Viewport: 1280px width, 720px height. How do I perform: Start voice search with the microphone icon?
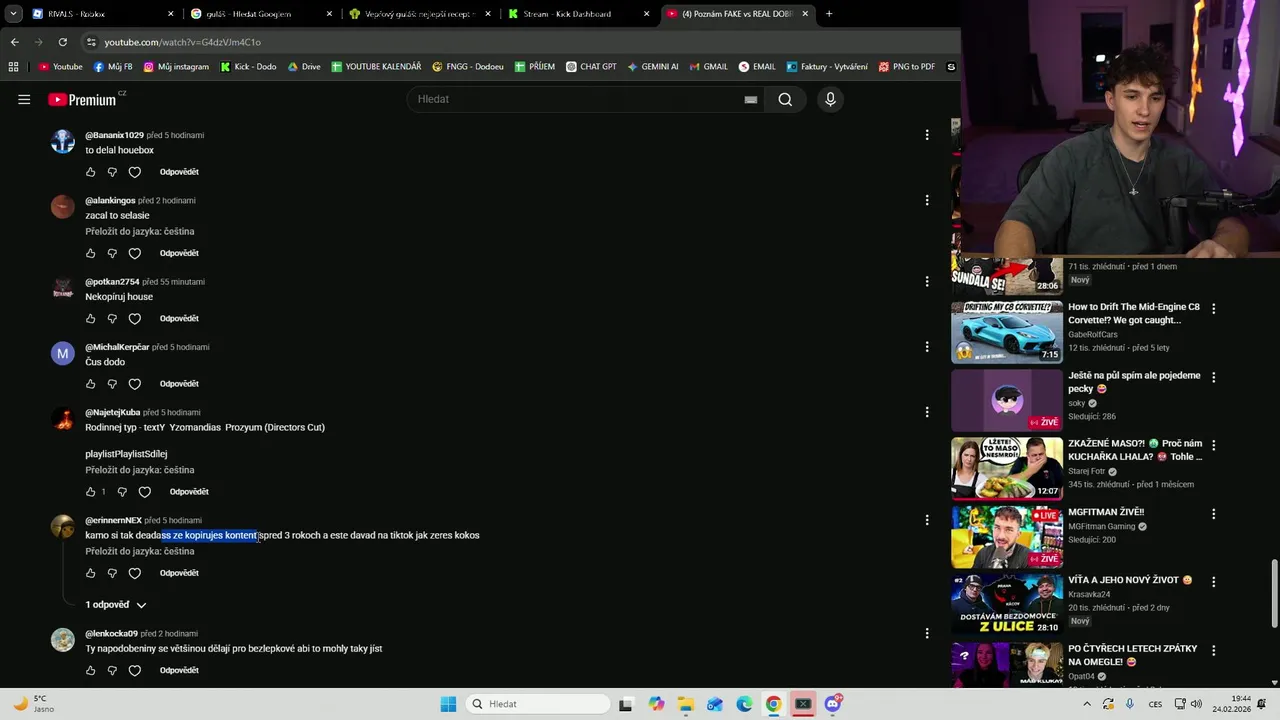point(830,99)
